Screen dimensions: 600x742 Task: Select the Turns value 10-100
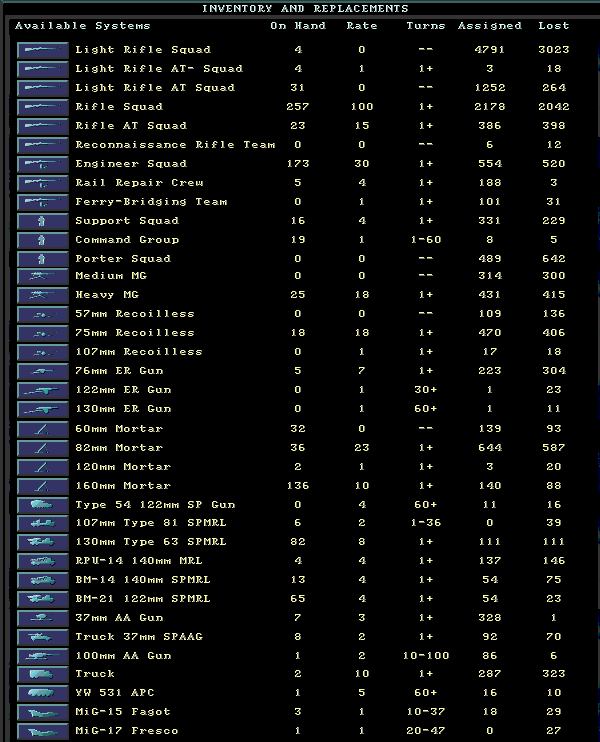tap(426, 655)
